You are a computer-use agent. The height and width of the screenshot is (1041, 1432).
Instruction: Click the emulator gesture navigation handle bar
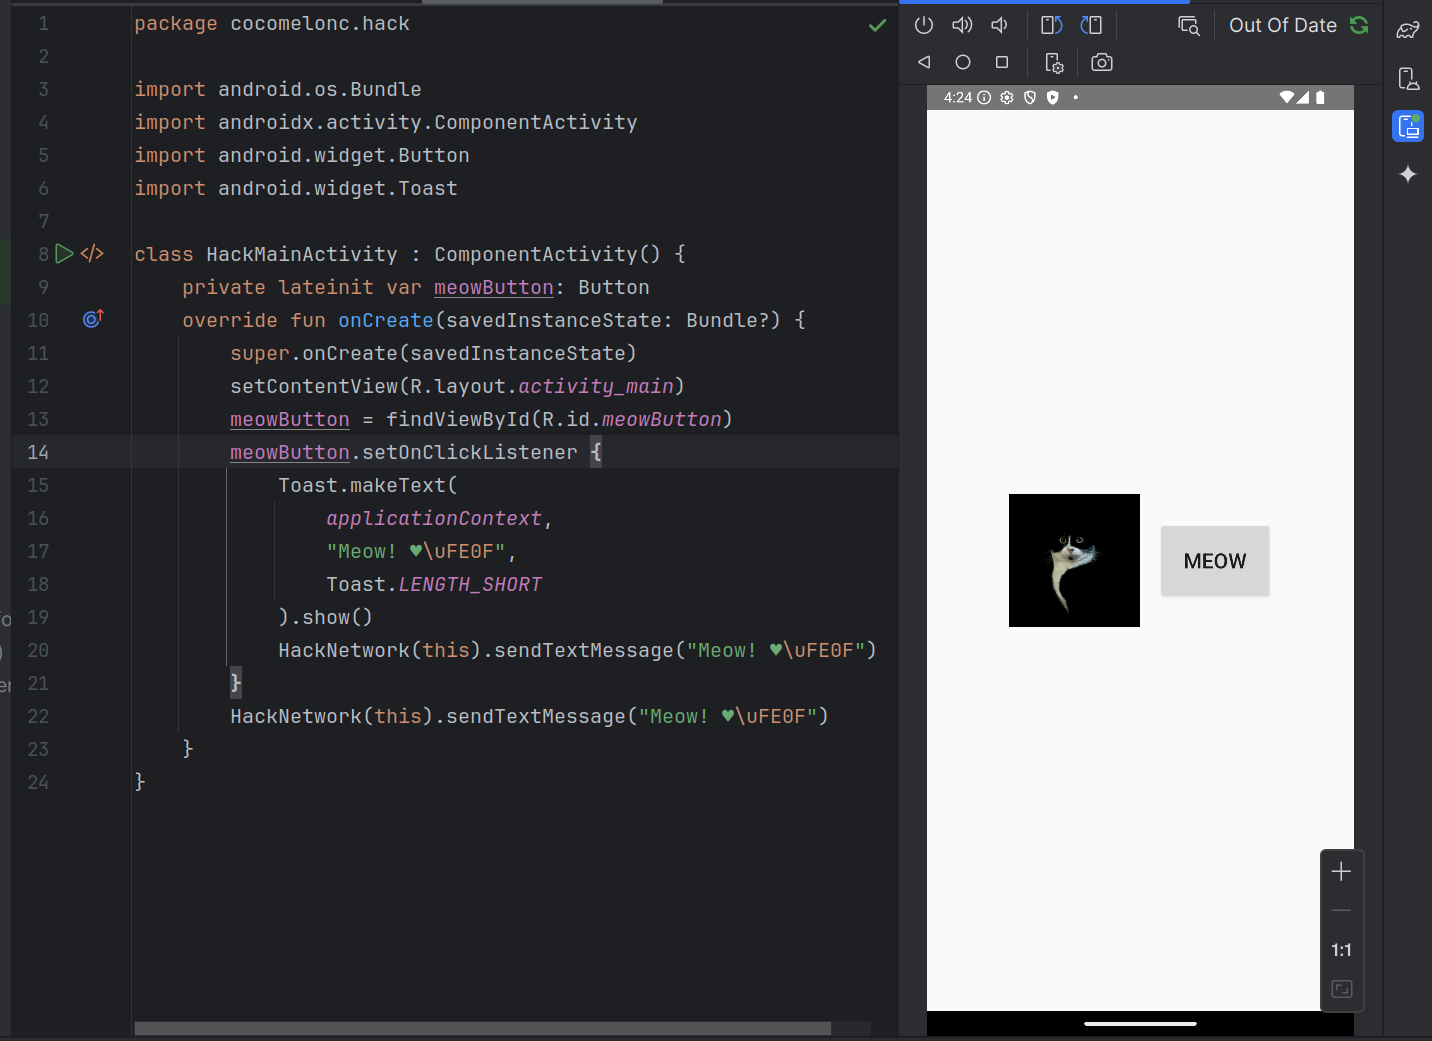tap(1140, 1024)
